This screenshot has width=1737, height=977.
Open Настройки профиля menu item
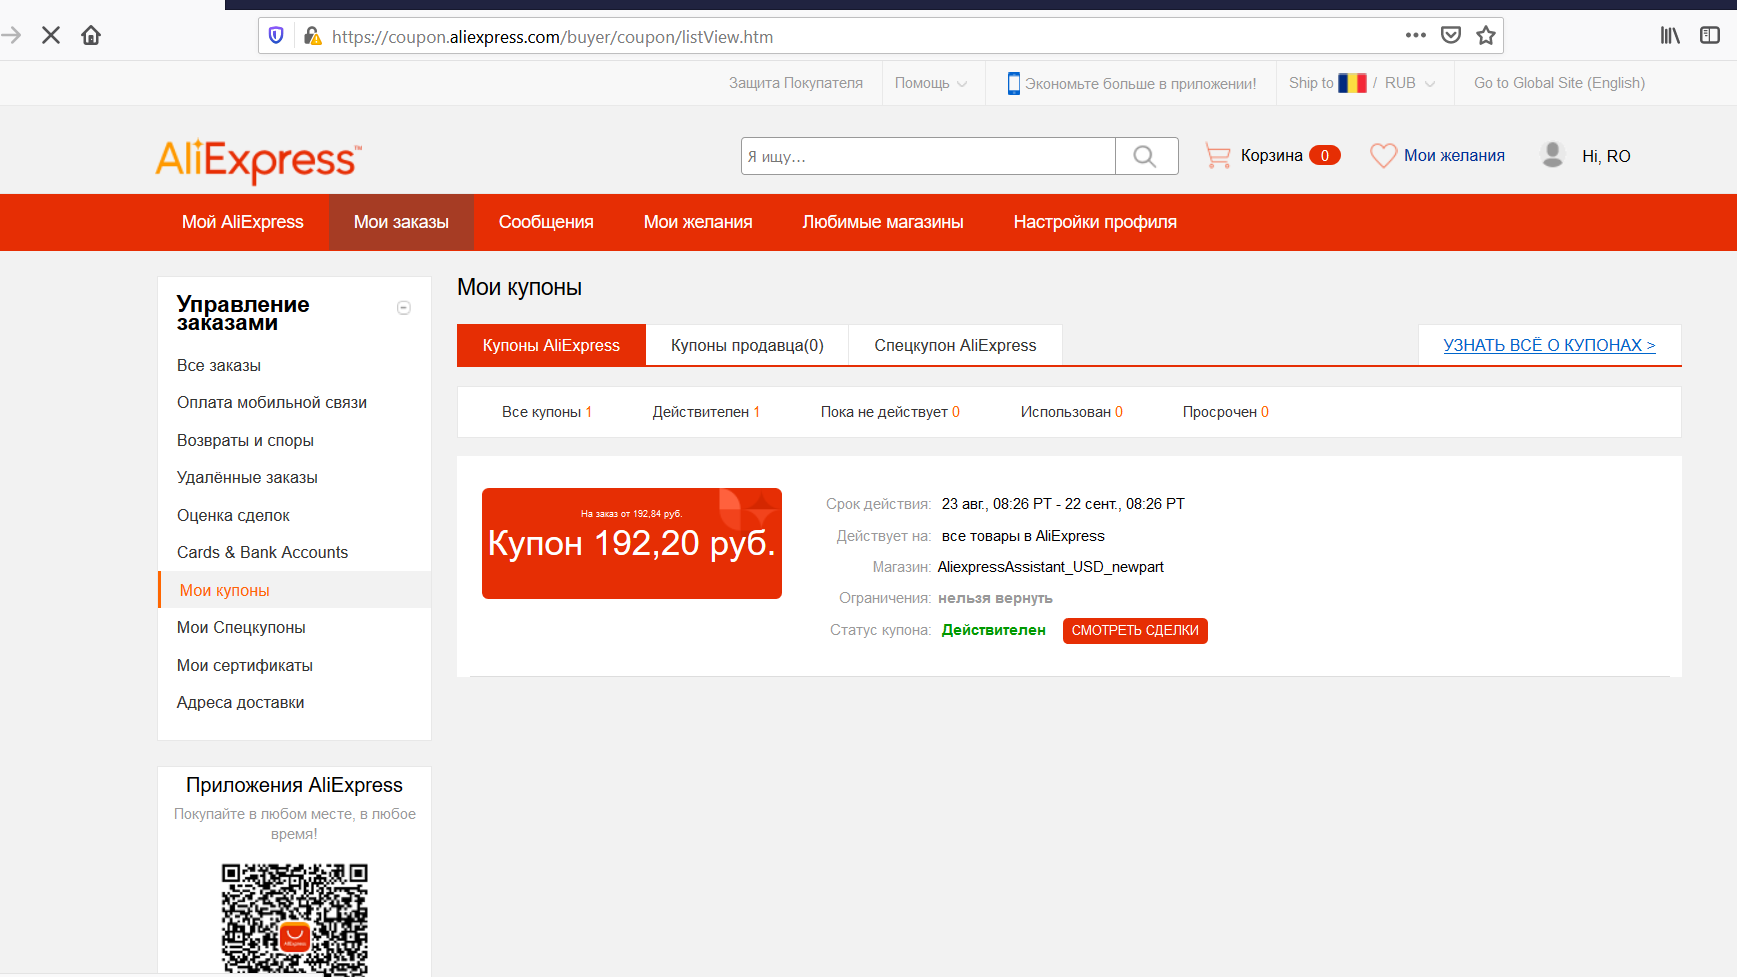pos(1095,222)
